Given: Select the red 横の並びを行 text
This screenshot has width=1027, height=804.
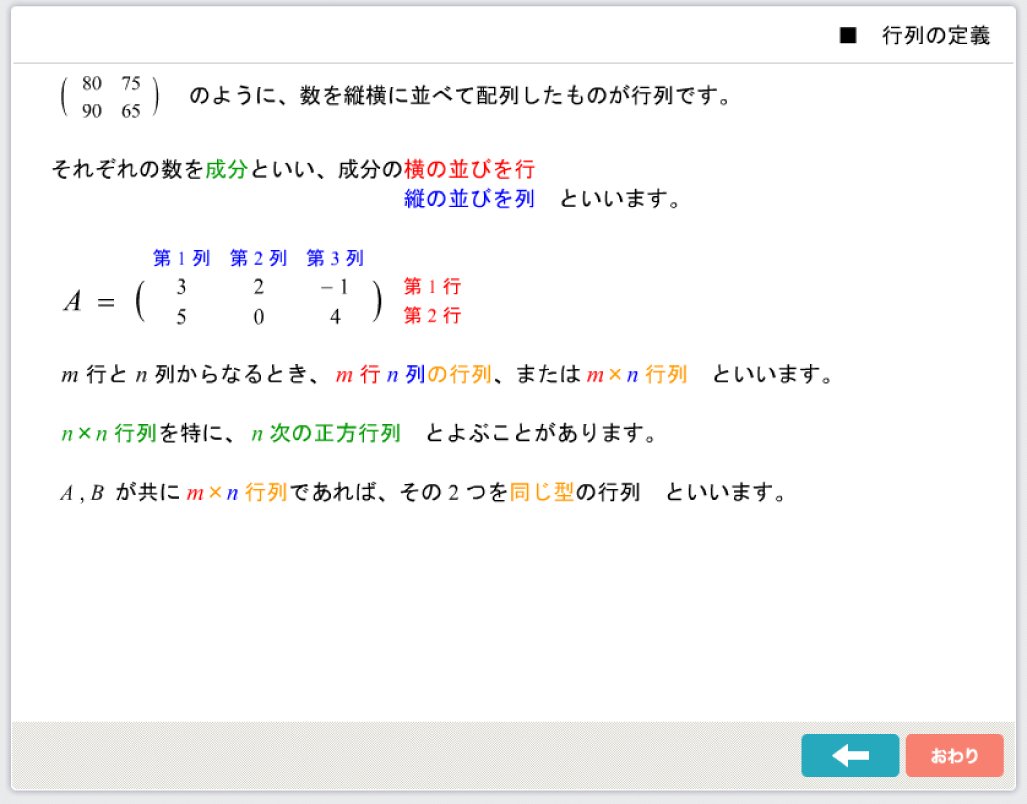Looking at the screenshot, I should coord(469,169).
